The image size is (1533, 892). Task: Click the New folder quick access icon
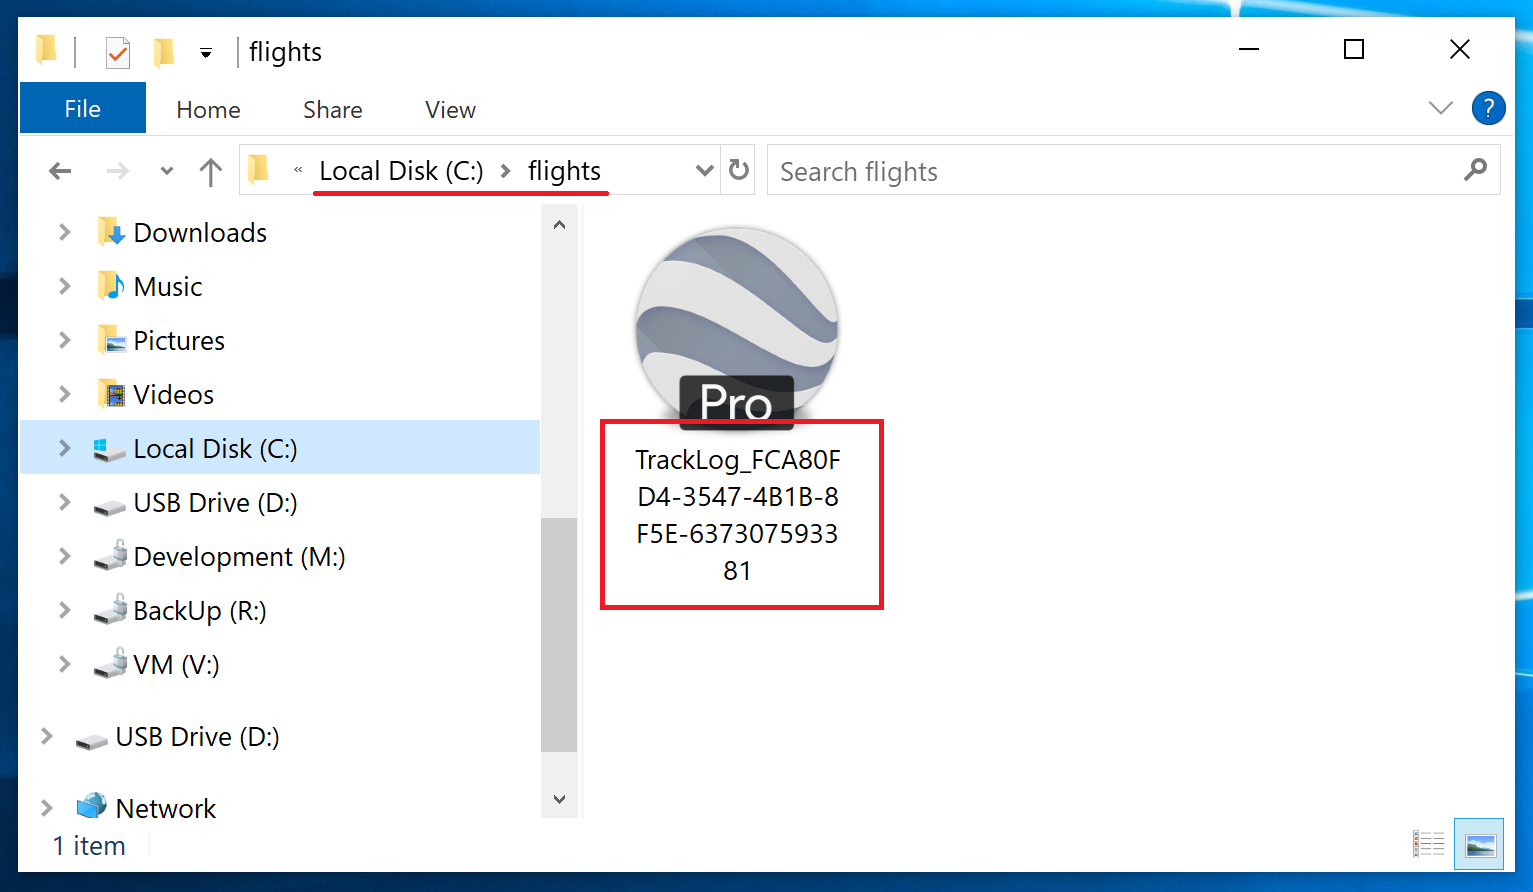point(164,51)
